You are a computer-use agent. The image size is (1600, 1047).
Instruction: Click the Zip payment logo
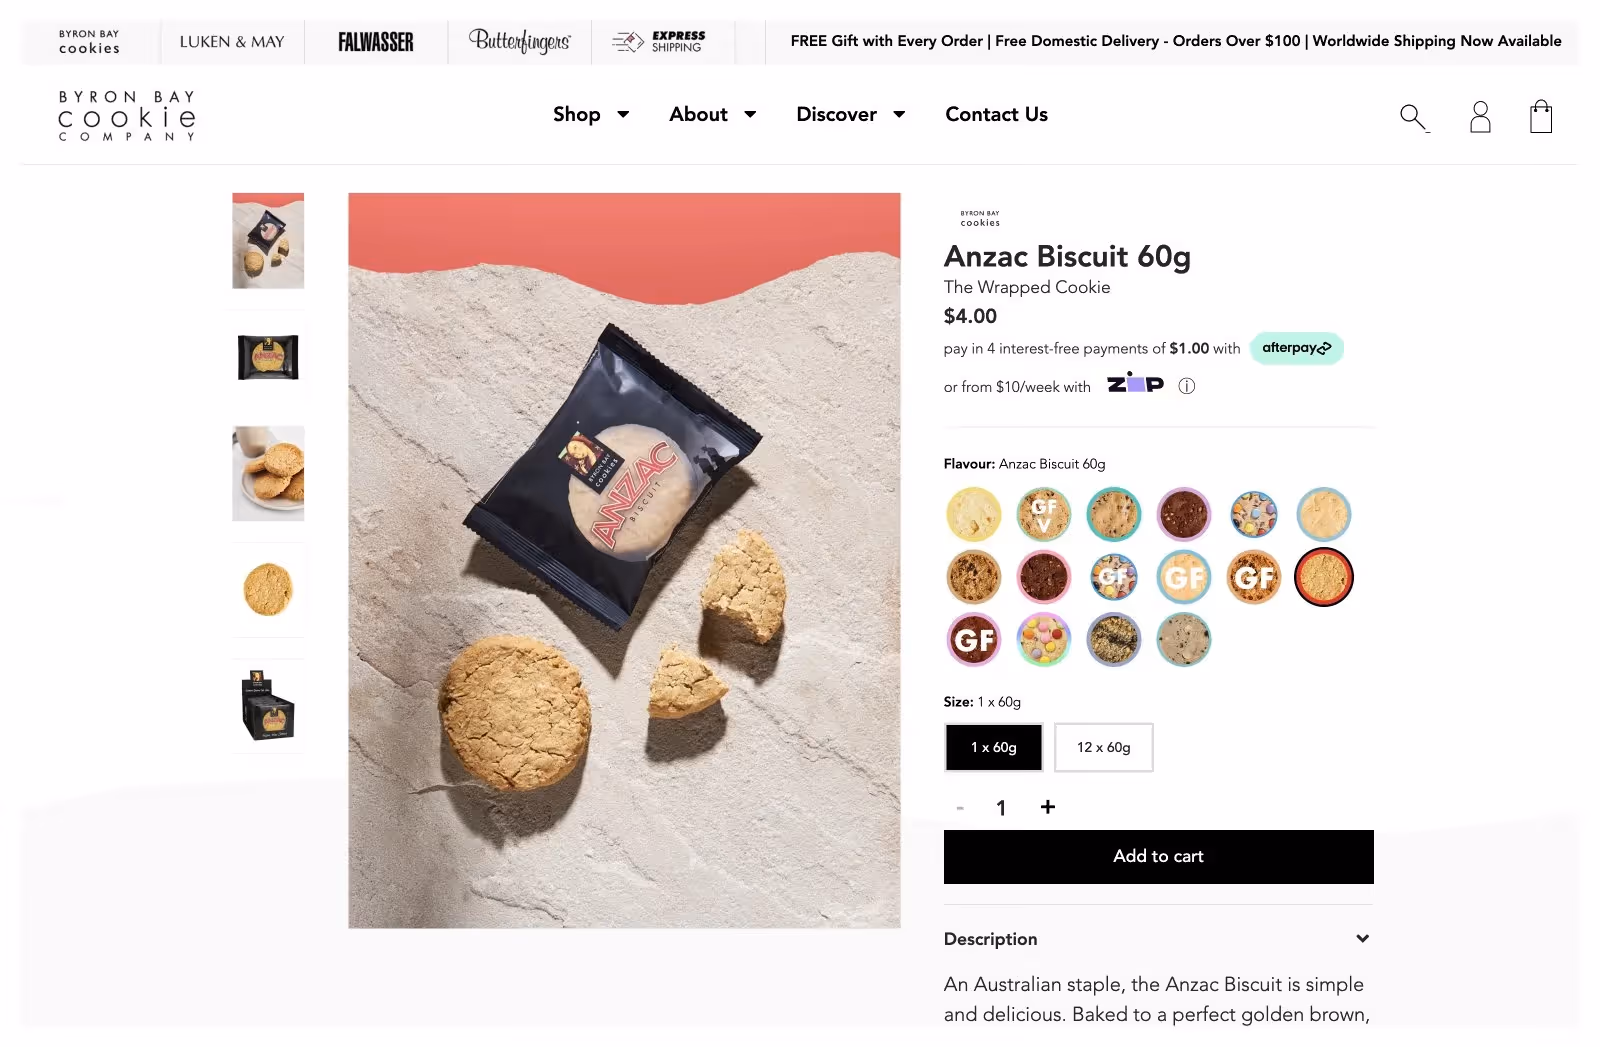coord(1136,384)
